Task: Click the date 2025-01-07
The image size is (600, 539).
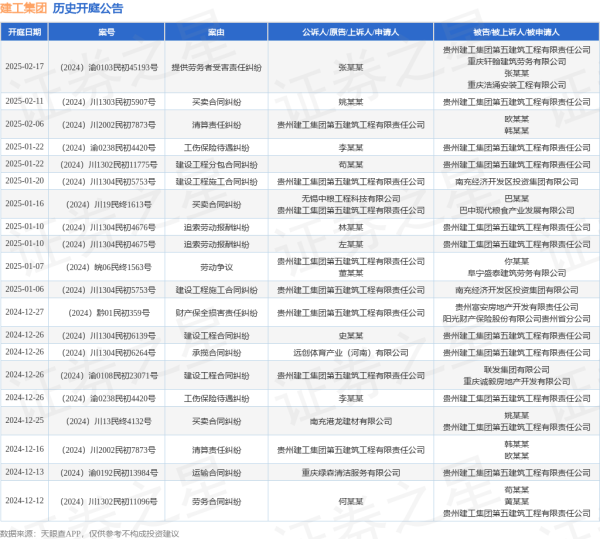Action: [x=24, y=266]
